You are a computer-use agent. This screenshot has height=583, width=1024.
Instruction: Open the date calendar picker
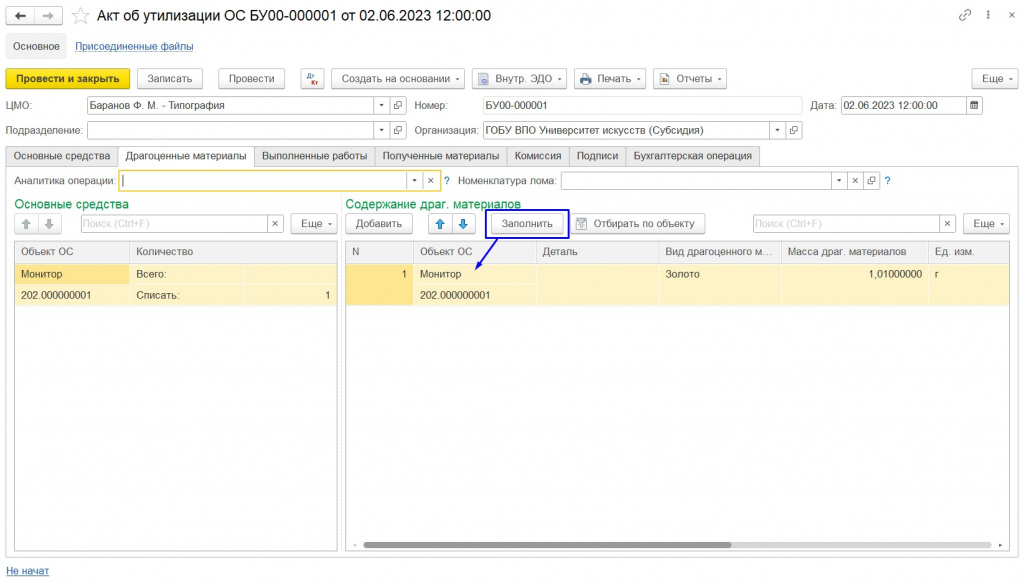point(974,105)
